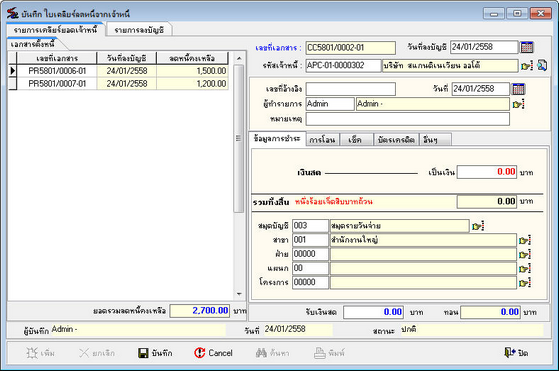Click the disabled add new button

pyautogui.click(x=40, y=353)
